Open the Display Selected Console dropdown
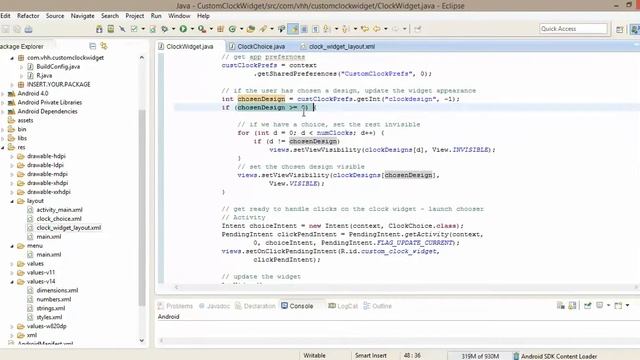640x360 pixels. 608,305
